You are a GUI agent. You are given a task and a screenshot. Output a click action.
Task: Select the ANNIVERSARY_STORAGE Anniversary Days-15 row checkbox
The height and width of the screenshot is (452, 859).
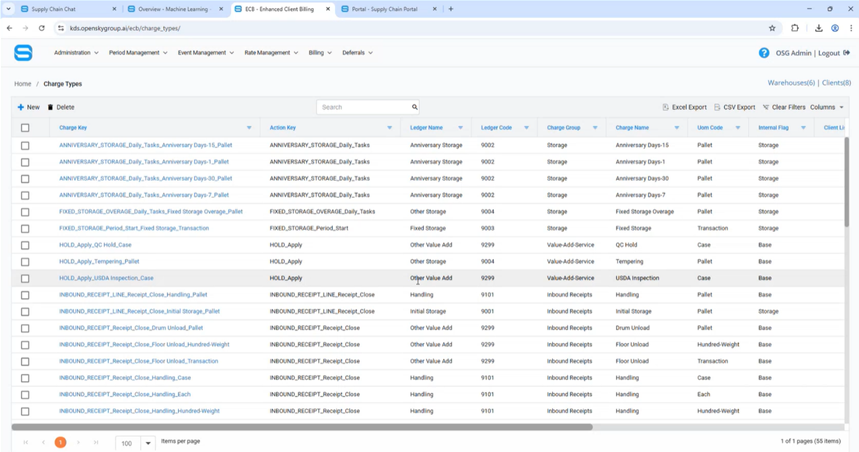(25, 145)
